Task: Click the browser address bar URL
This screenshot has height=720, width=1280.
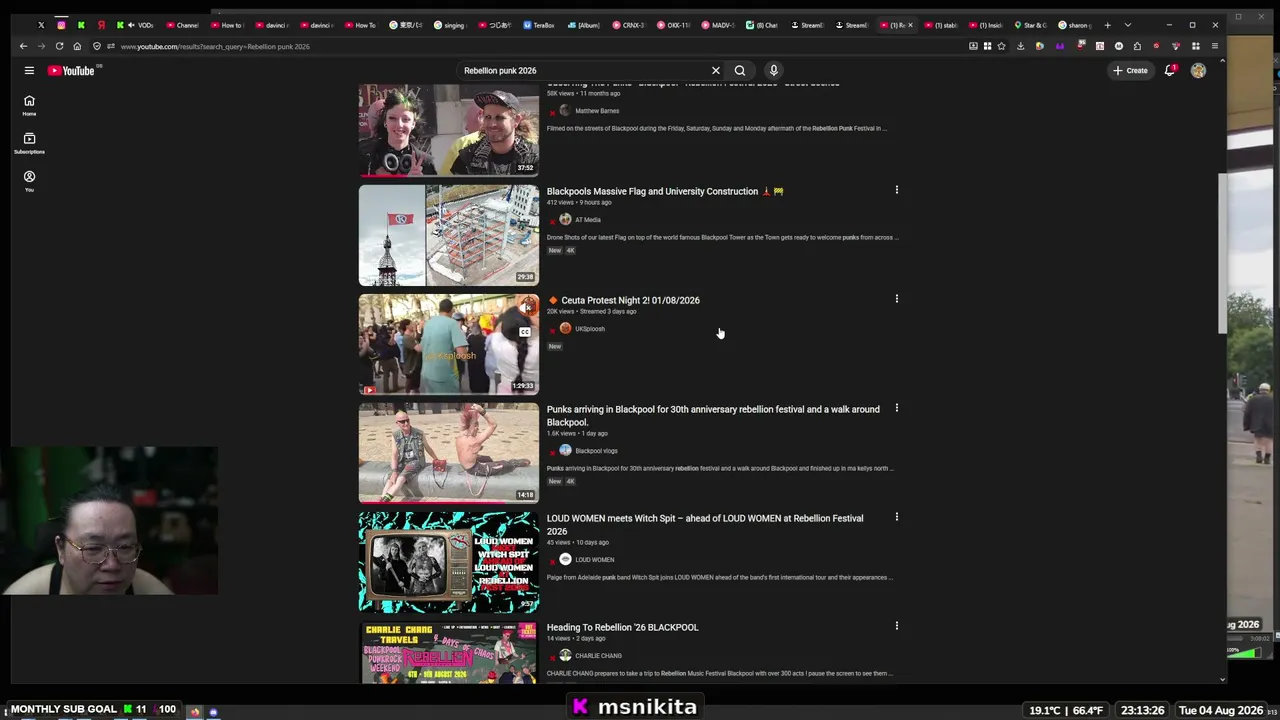Action: pos(215,46)
